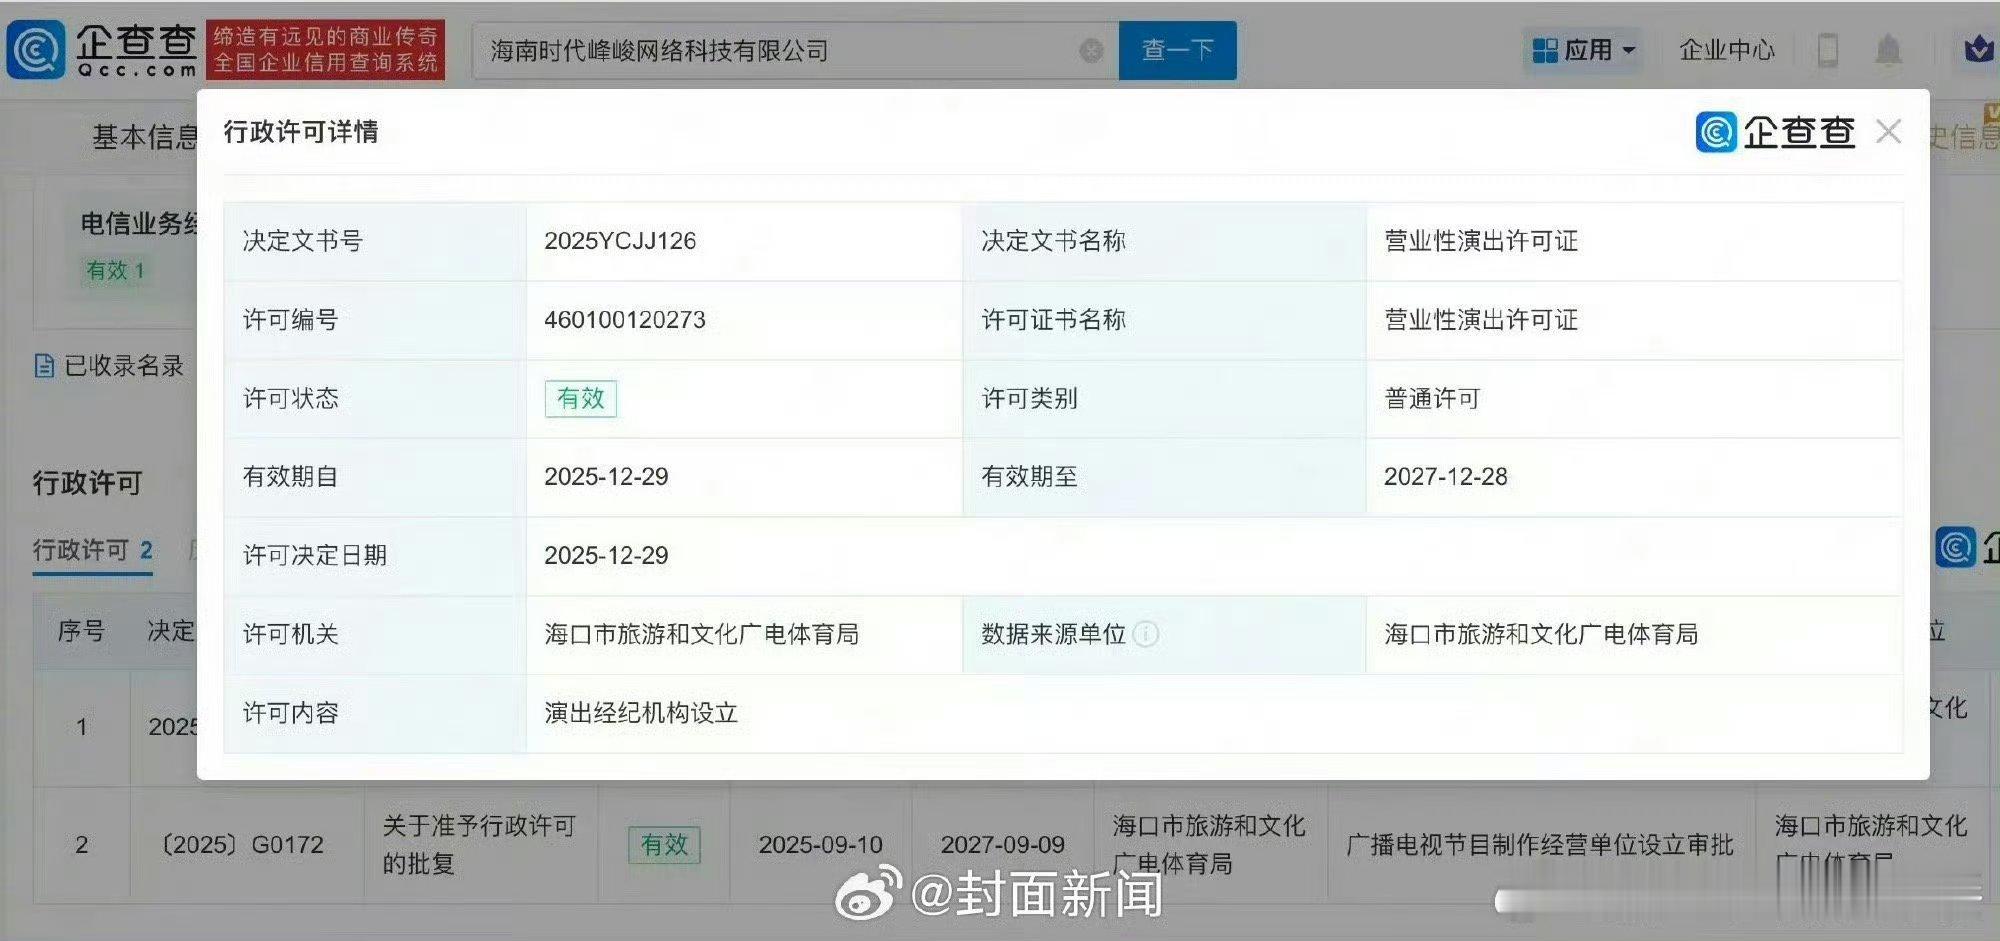Click the 查一下 search button
This screenshot has width=2000, height=941.
1177,50
